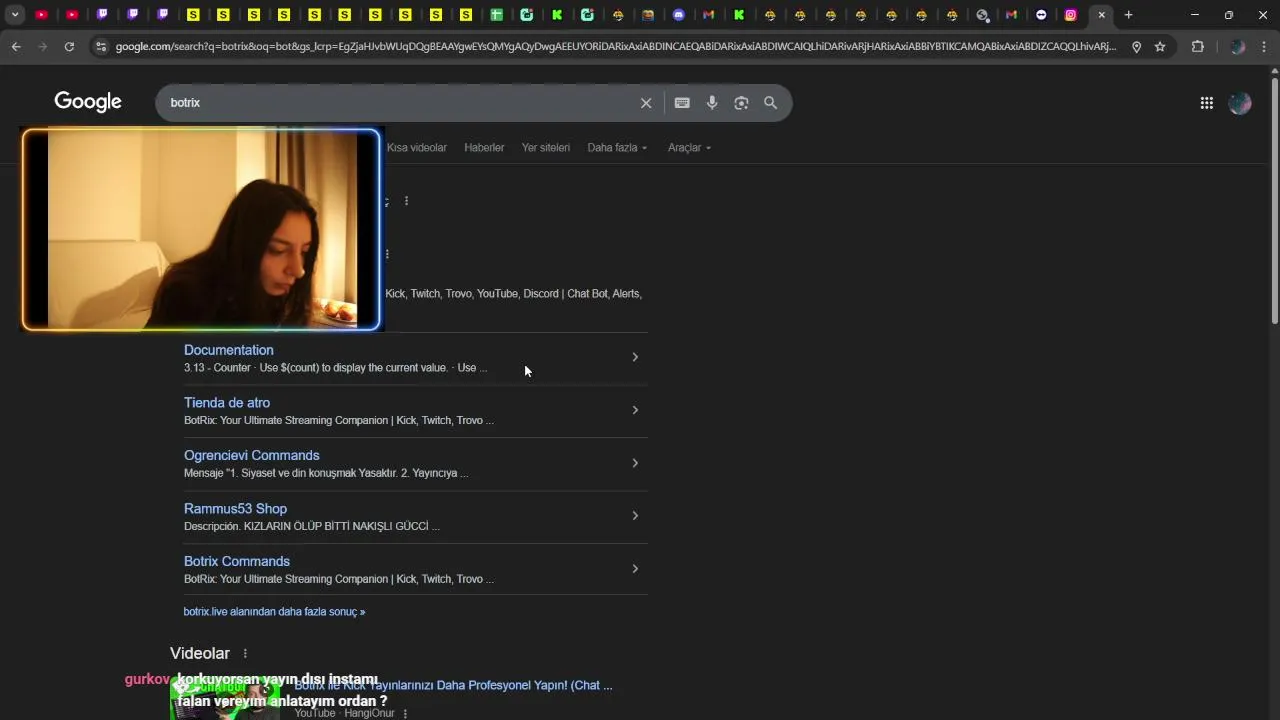The image size is (1280, 720).
Task: Switch to the green Google Sheets tab
Action: 496,15
